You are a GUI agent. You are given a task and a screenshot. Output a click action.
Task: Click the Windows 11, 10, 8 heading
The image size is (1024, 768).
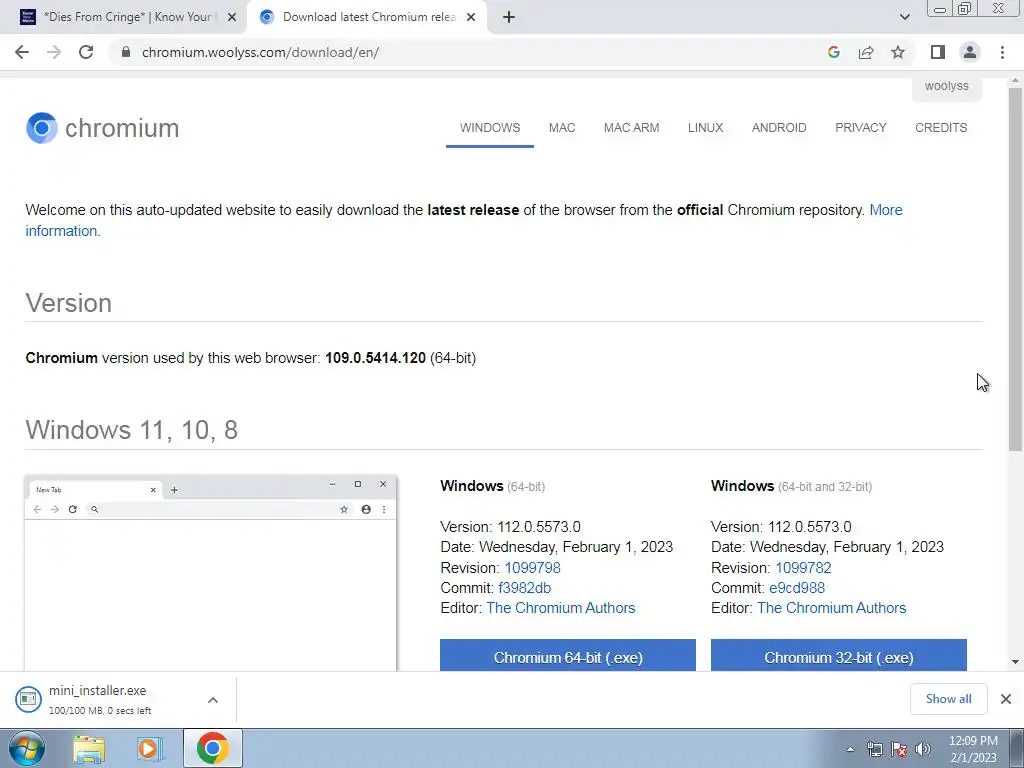pyautogui.click(x=132, y=430)
